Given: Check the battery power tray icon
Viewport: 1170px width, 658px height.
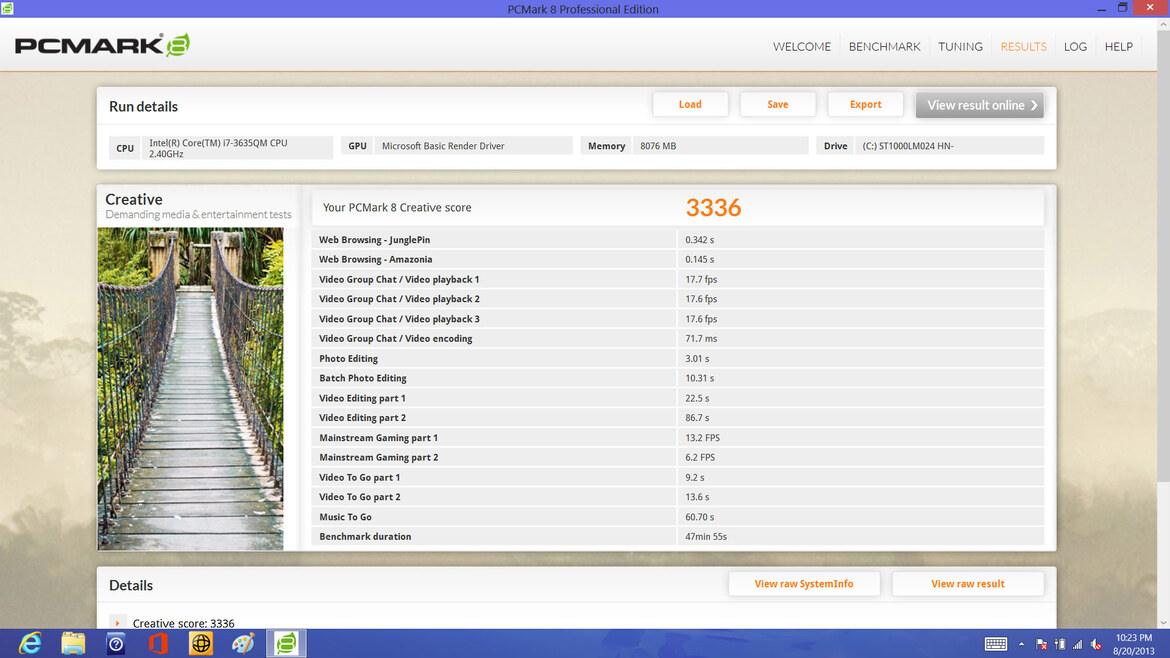Looking at the screenshot, I should coord(1060,644).
